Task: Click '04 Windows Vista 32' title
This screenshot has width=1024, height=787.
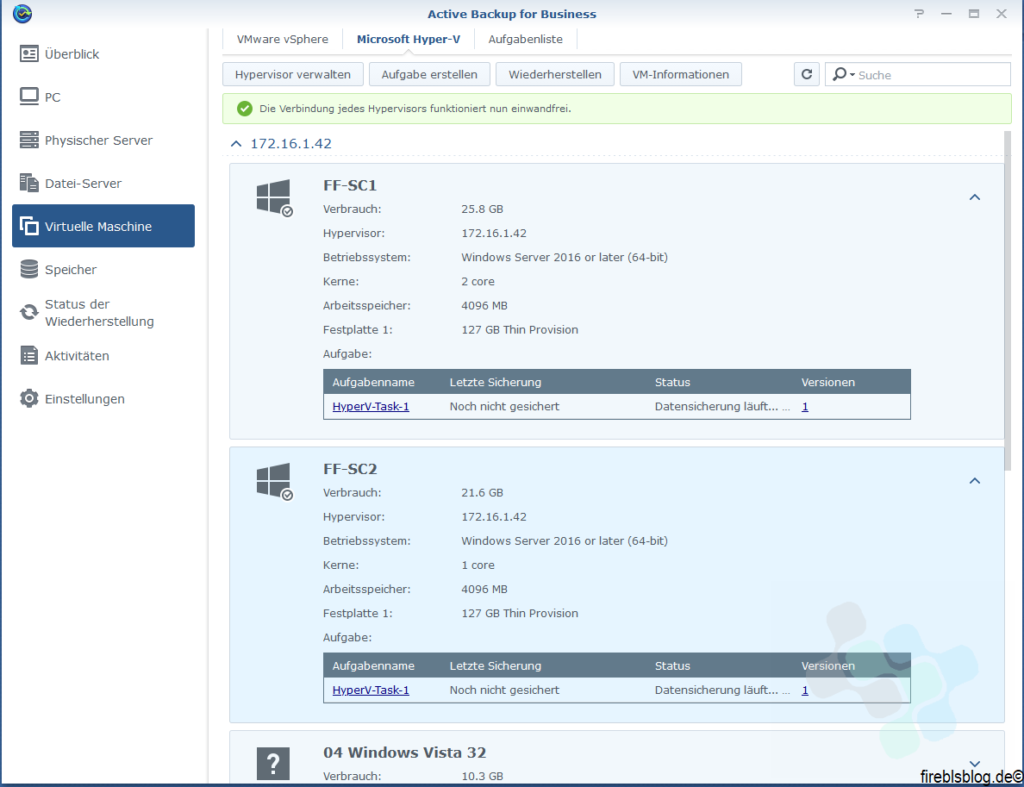Action: tap(404, 752)
